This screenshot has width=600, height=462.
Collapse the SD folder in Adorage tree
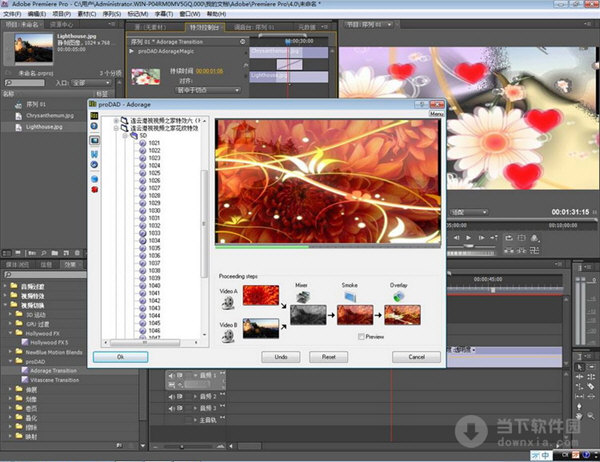(x=125, y=135)
